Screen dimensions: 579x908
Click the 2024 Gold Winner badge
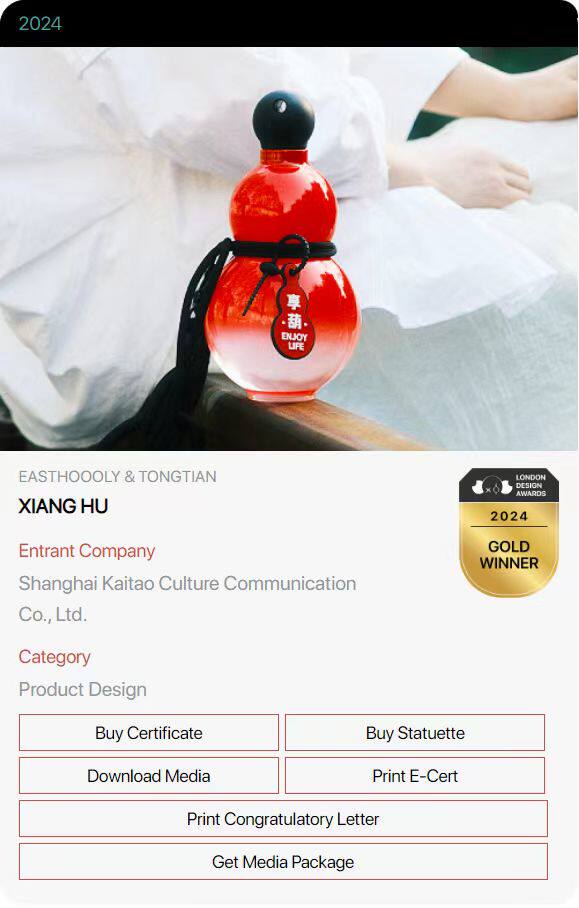(509, 533)
